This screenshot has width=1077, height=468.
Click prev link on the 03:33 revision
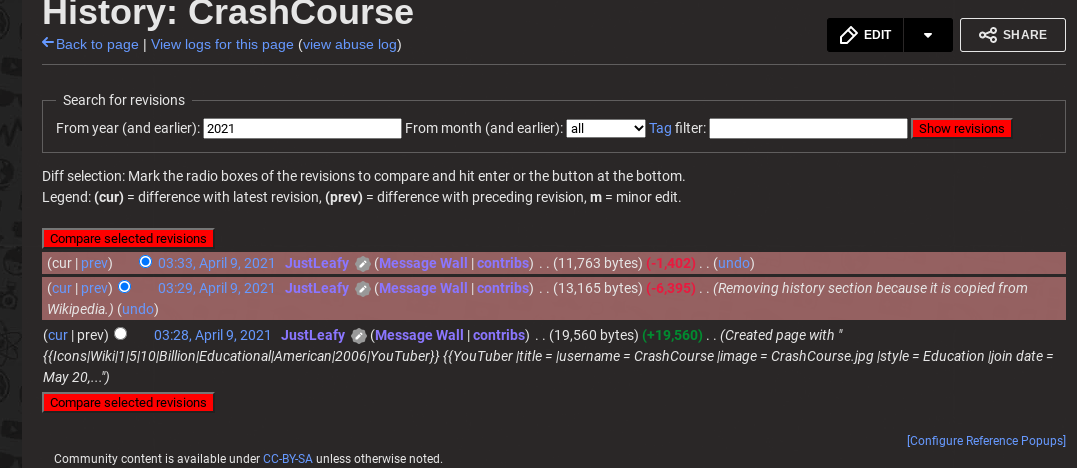click(x=95, y=263)
